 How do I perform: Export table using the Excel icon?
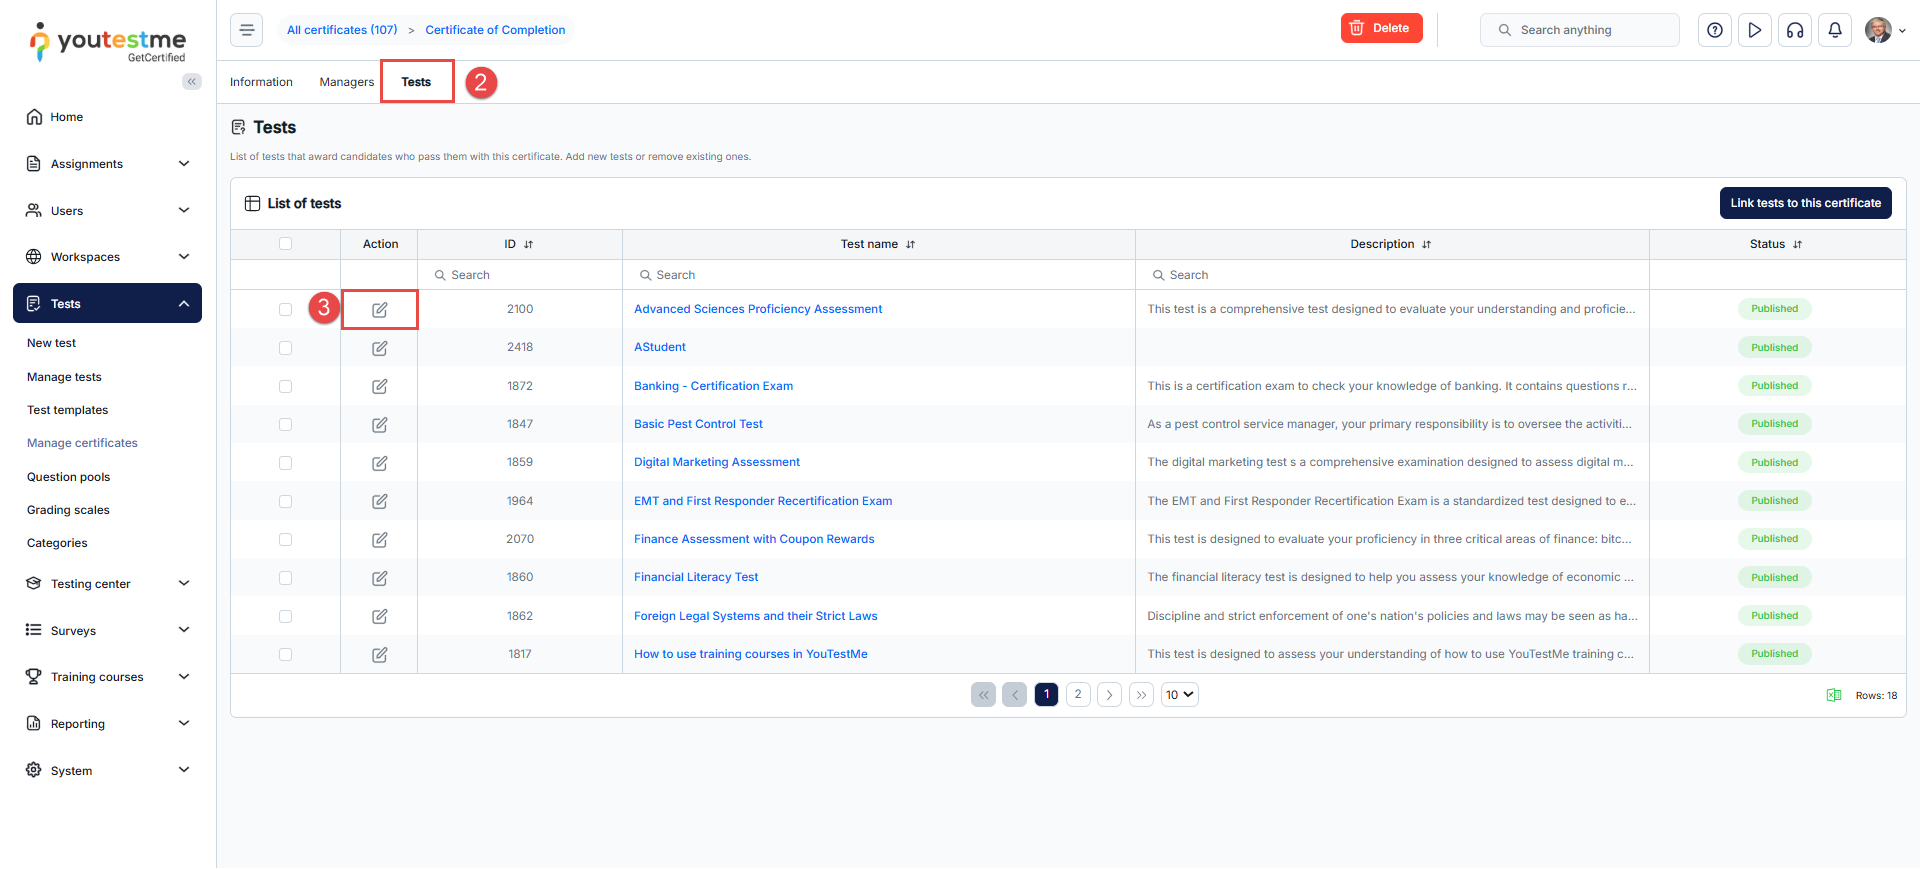[1834, 695]
